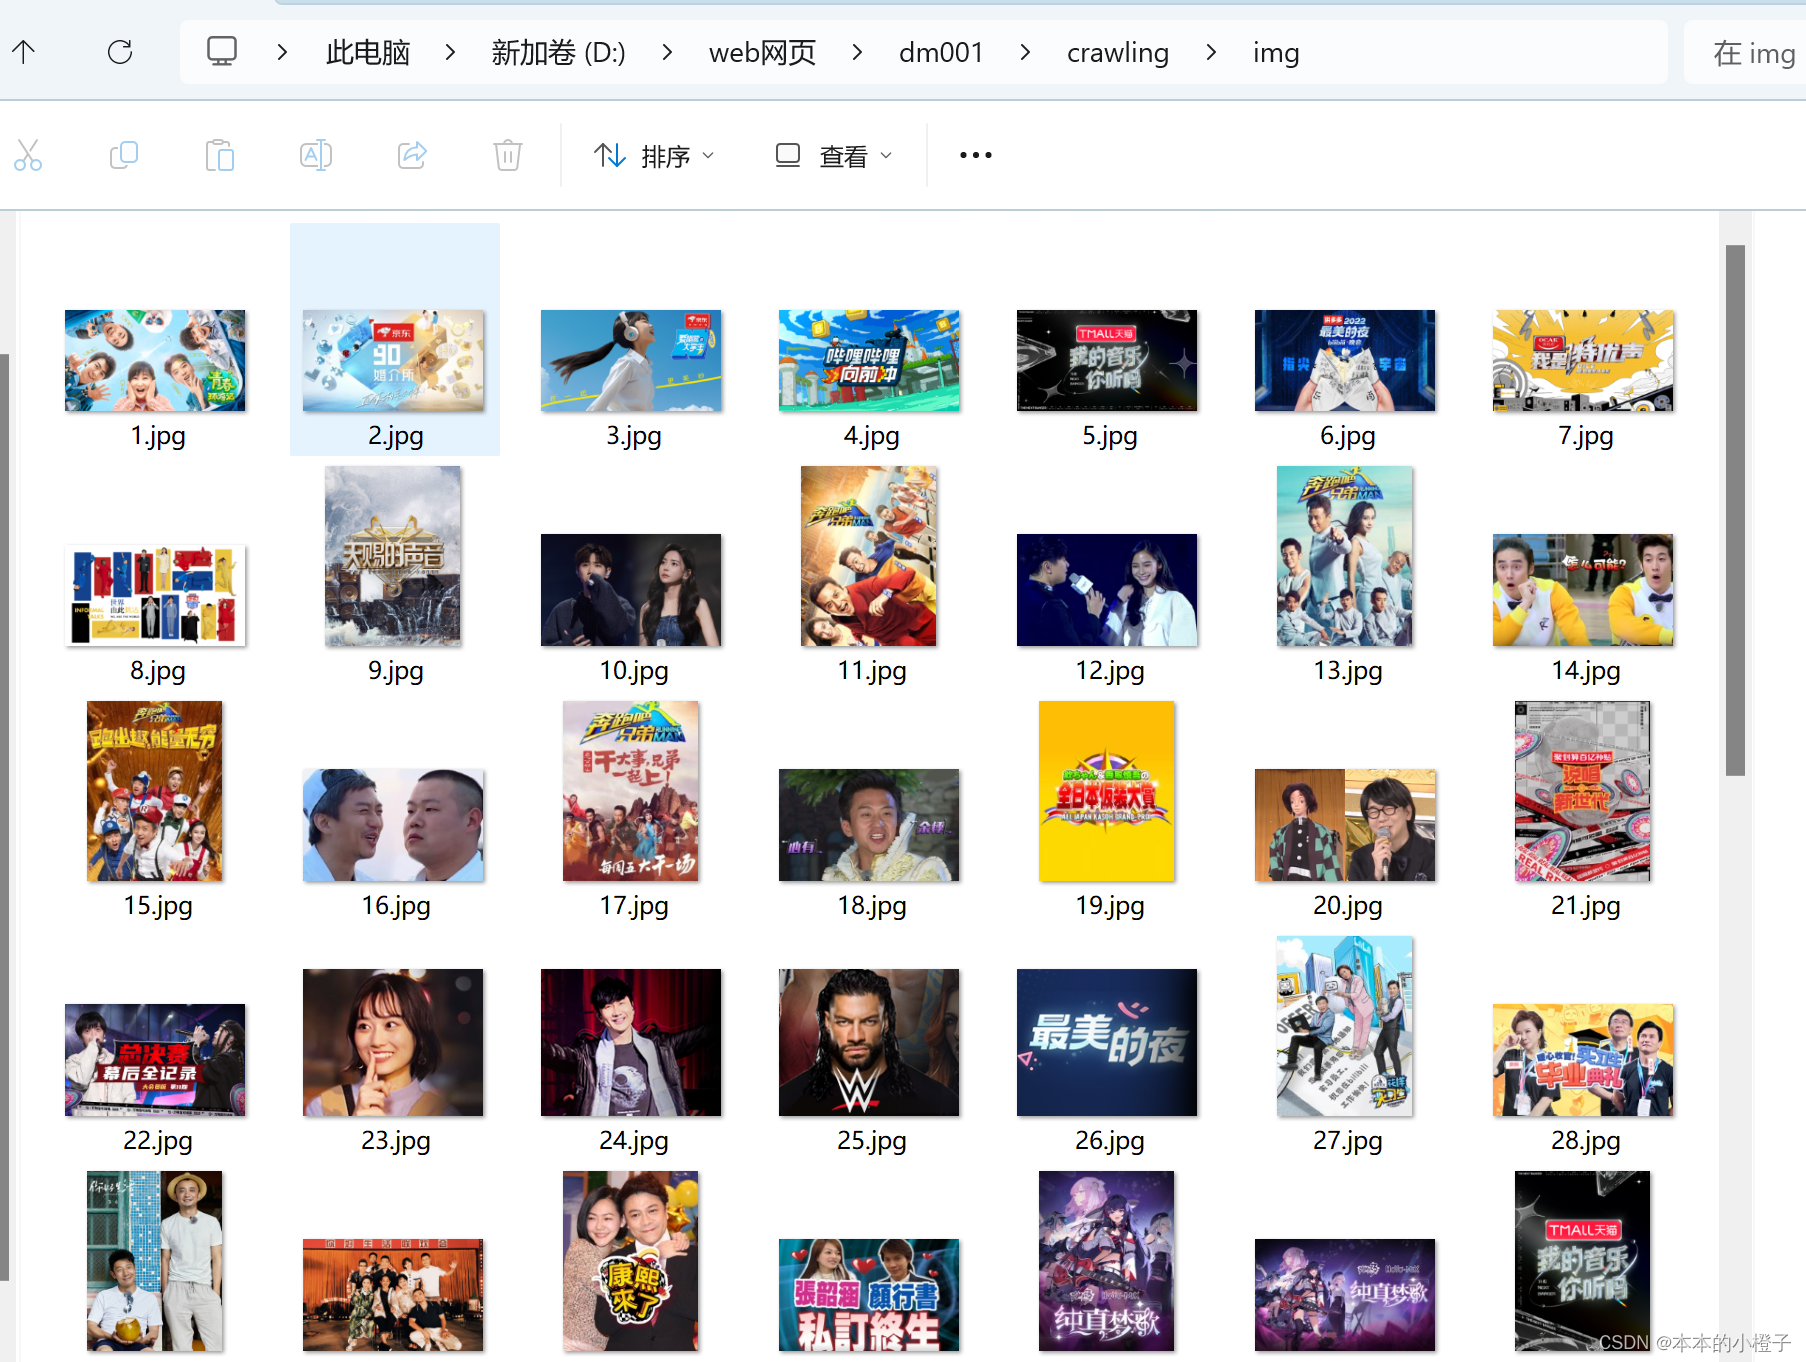Click the 私訂終生 poster thumbnail
The width and height of the screenshot is (1806, 1362).
pos(869,1295)
